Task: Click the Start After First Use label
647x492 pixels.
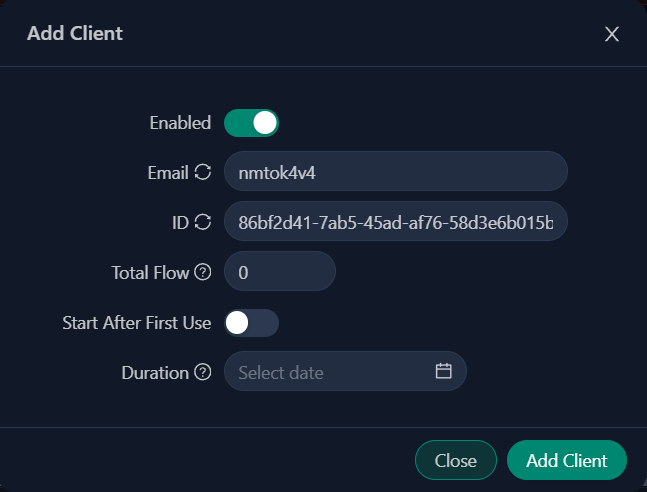Action: click(136, 322)
